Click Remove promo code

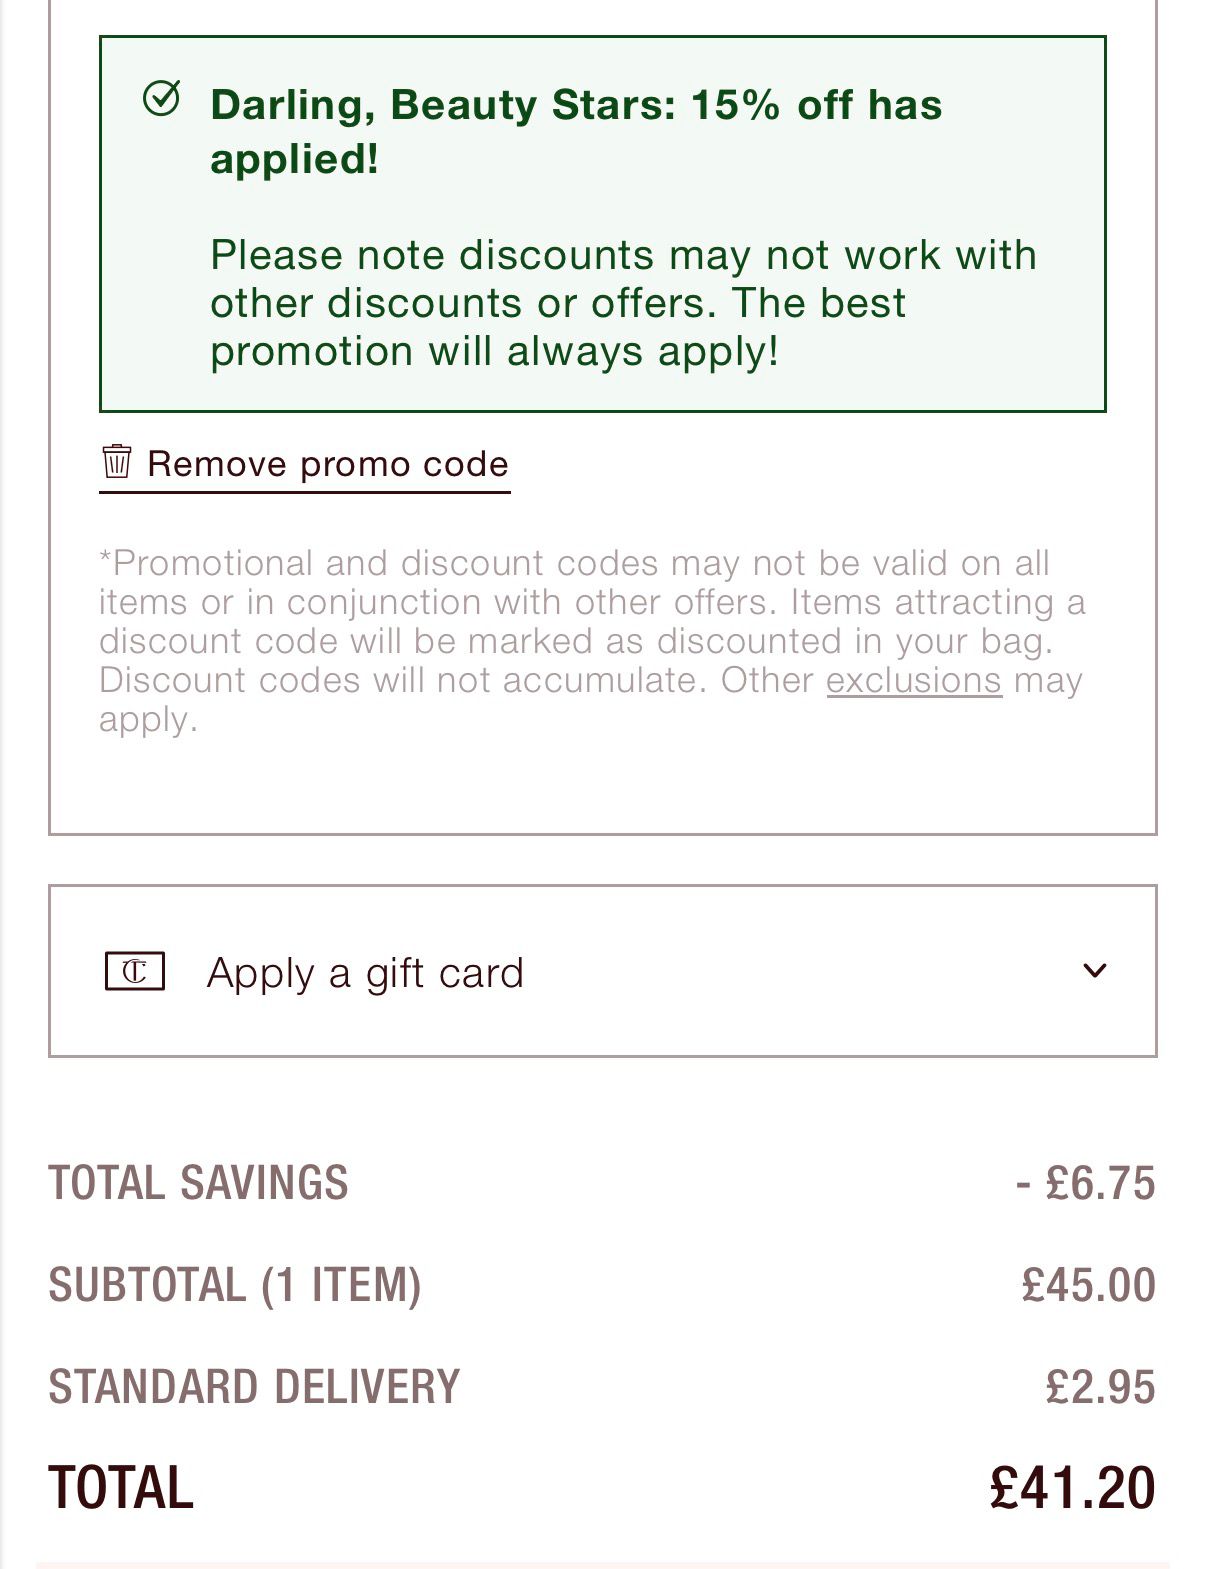pyautogui.click(x=327, y=463)
